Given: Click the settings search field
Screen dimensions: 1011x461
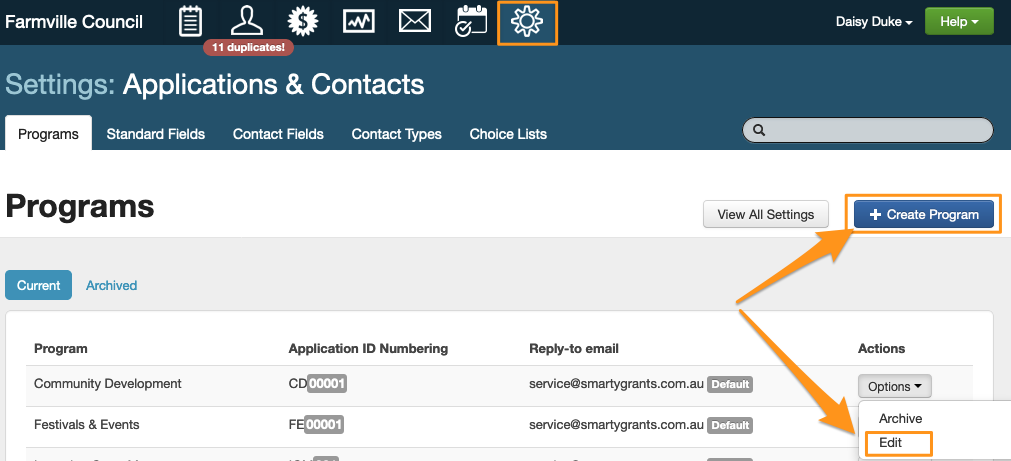Looking at the screenshot, I should pyautogui.click(x=867, y=130).
